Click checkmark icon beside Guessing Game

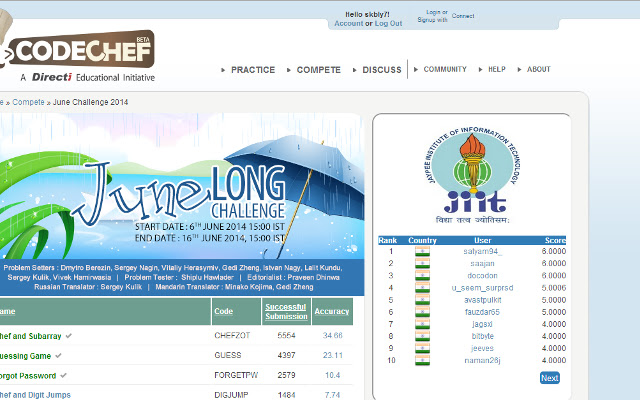(x=58, y=356)
